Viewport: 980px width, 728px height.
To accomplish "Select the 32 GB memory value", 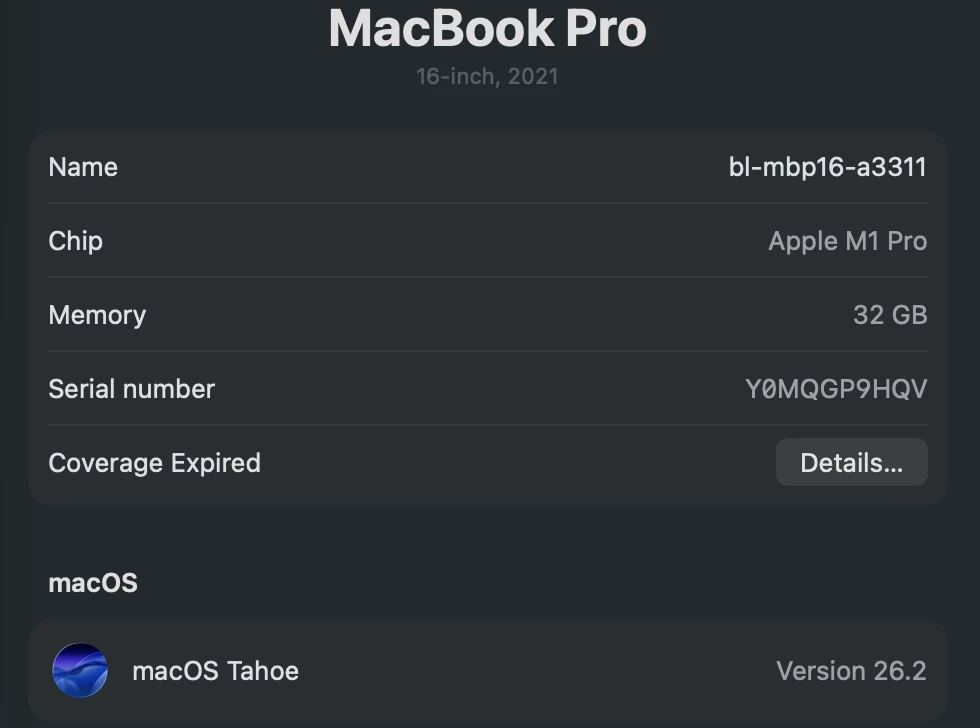I will tap(890, 315).
